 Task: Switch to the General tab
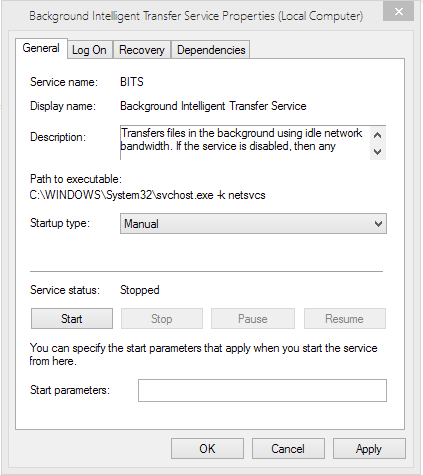click(x=41, y=48)
